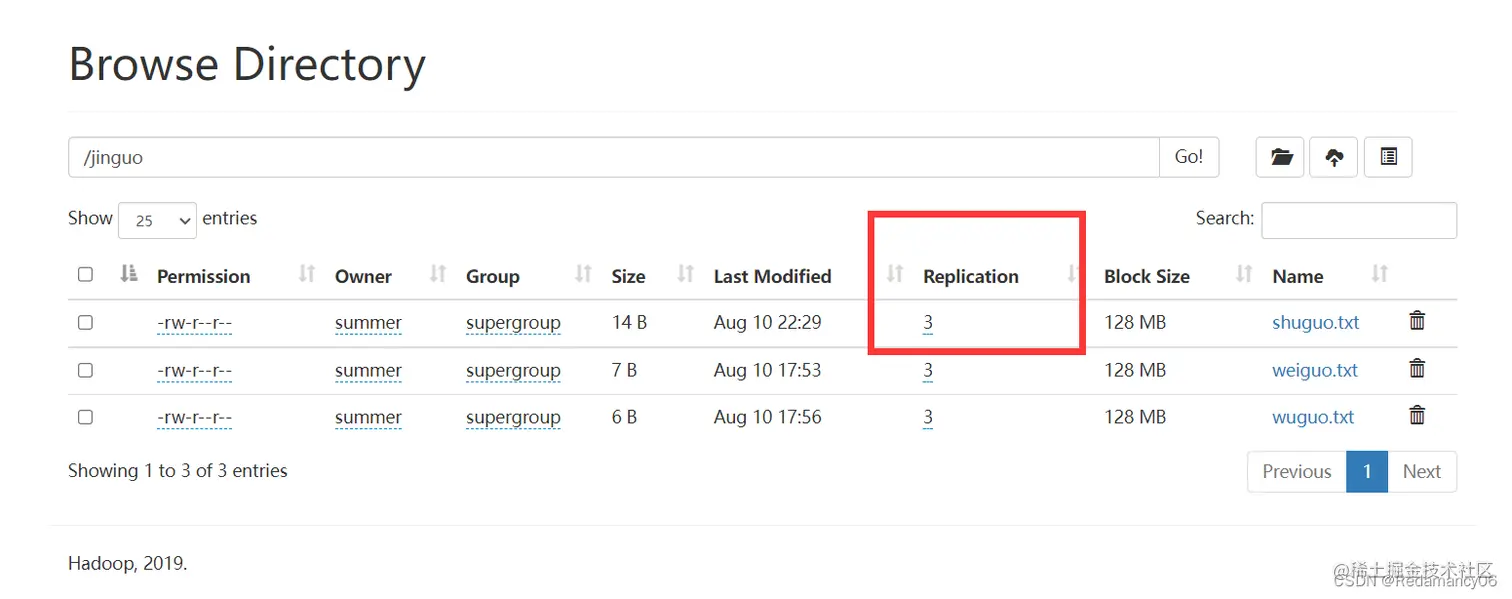
Task: Click supergroup in the wuguo.txt row
Action: pos(513,417)
